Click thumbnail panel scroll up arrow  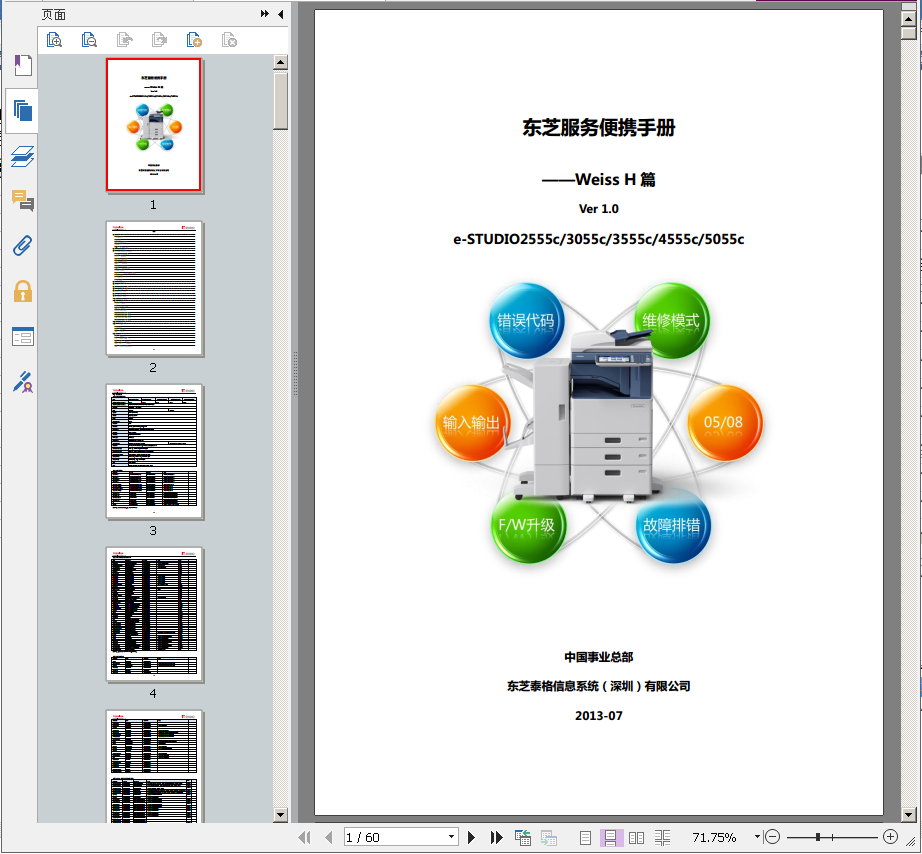pyautogui.click(x=280, y=62)
